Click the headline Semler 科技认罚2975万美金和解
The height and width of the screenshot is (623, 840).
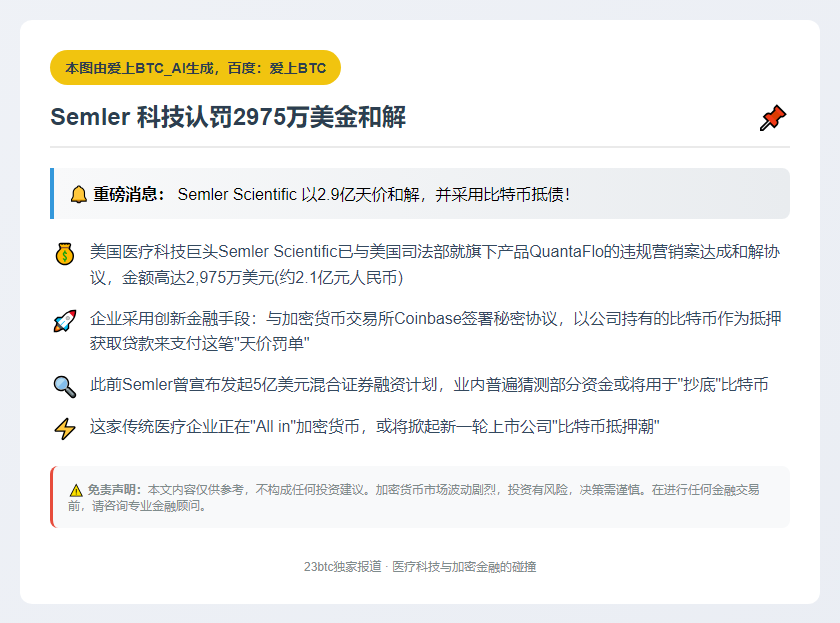click(x=228, y=117)
